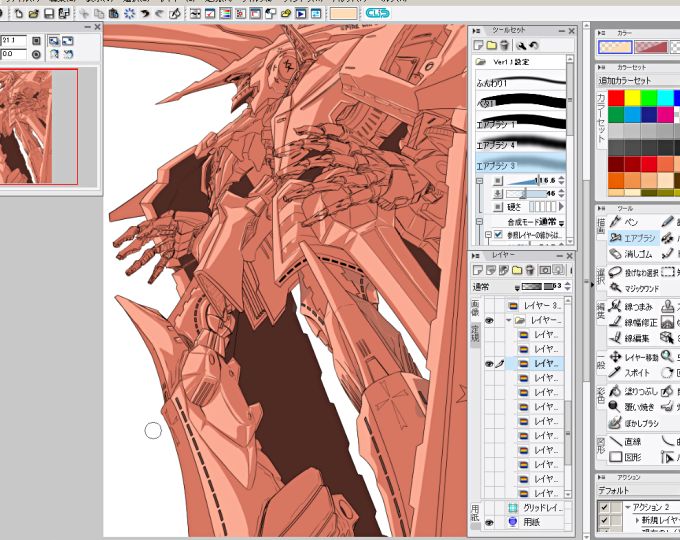Switch to the 画像 tab in Layer panel
Image resolution: width=680 pixels, height=540 pixels.
tap(475, 309)
